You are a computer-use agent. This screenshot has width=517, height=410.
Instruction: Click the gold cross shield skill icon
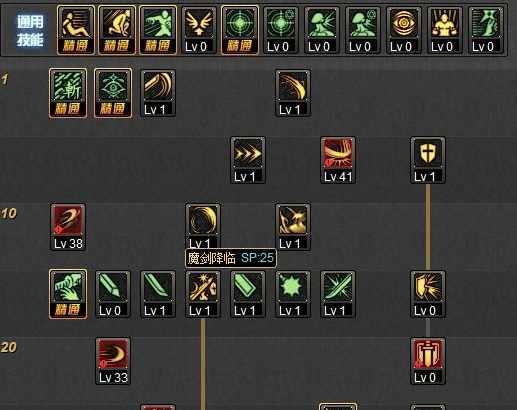click(x=428, y=160)
